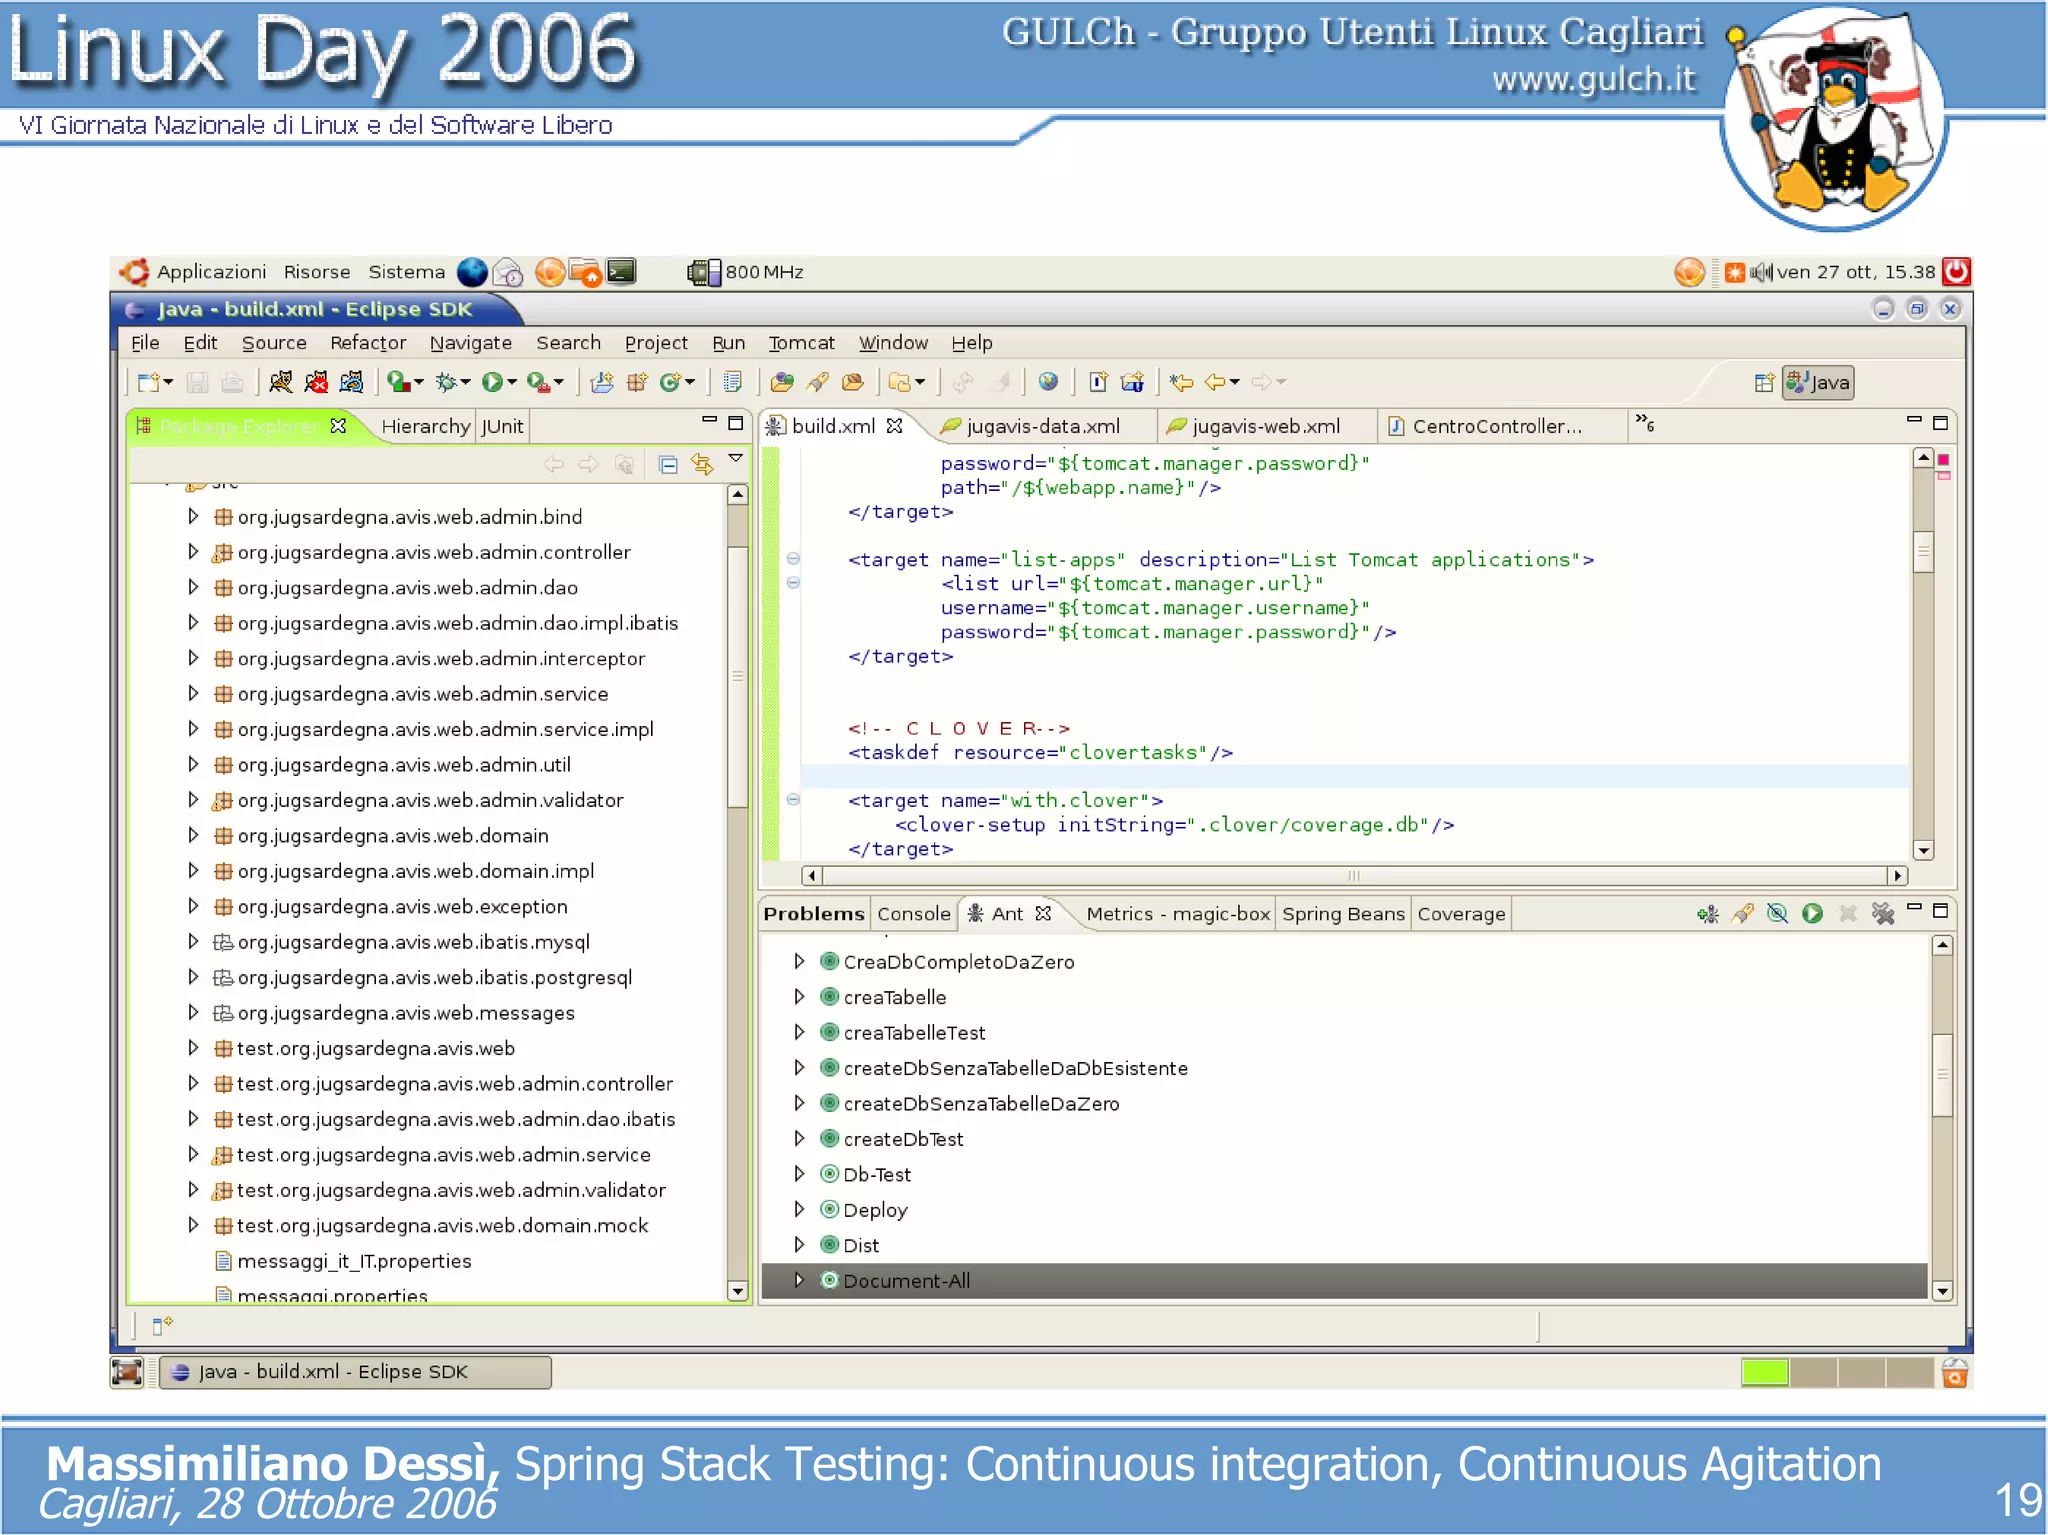Click the Open Type toolbar icon
Screen dimensions: 2048x1535
782,382
